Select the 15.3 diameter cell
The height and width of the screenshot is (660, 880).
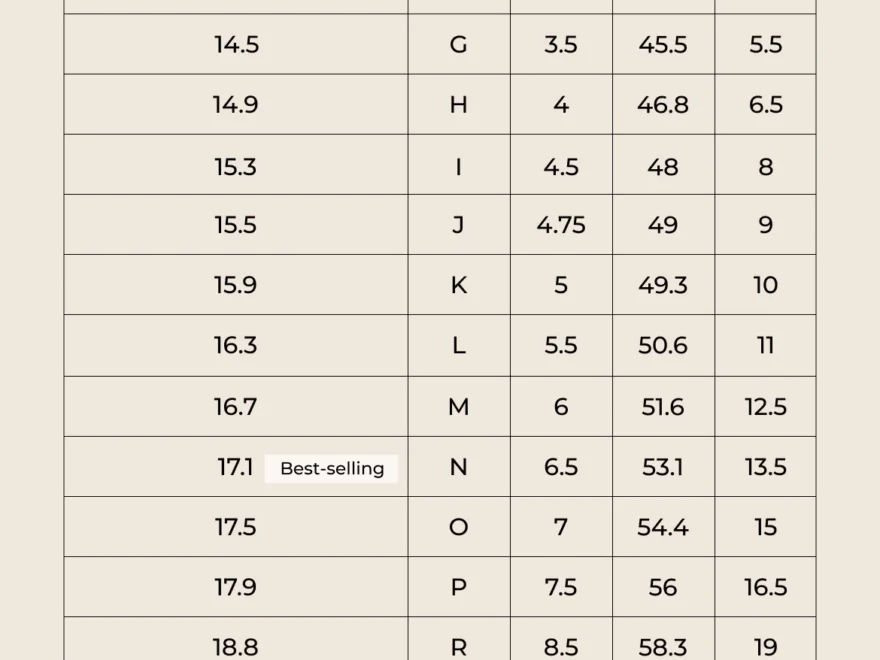(235, 166)
